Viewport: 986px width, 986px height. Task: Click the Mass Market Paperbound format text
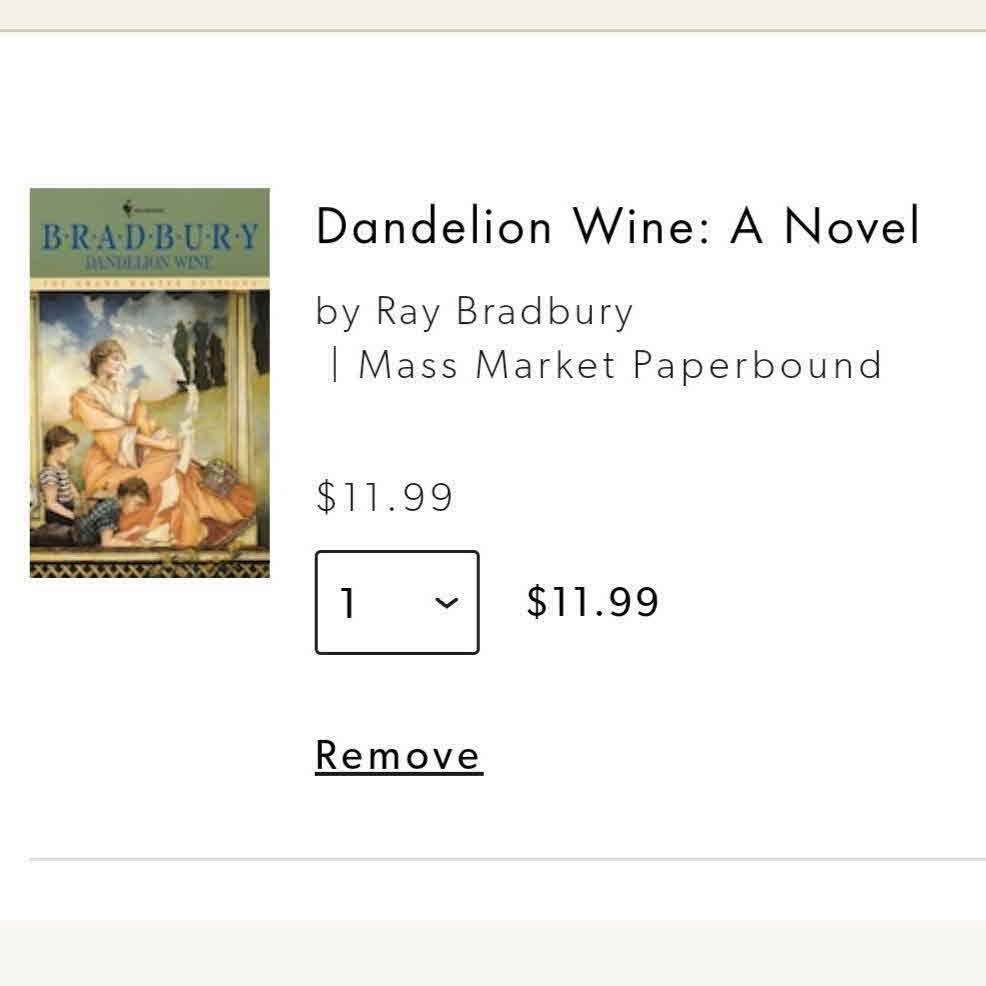[620, 365]
